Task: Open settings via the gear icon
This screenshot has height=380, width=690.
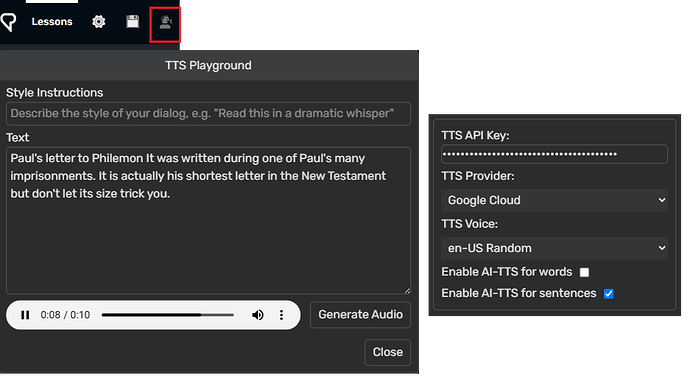Action: 99,22
